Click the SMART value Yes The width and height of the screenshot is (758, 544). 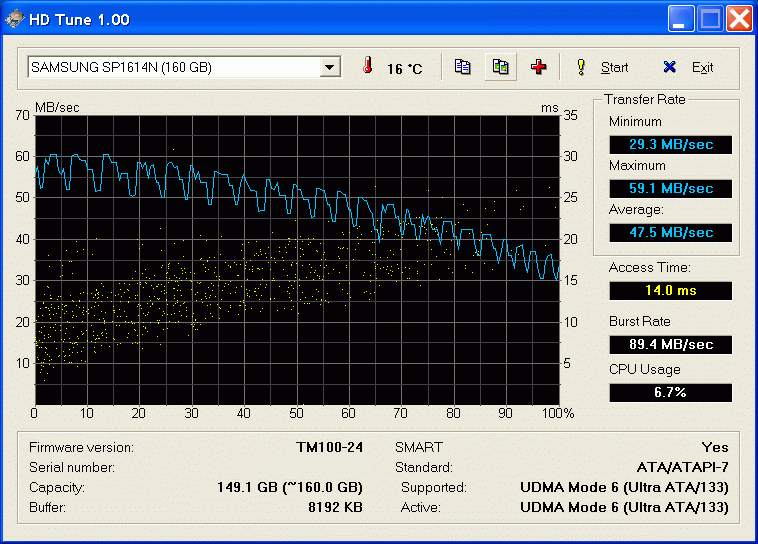[714, 447]
